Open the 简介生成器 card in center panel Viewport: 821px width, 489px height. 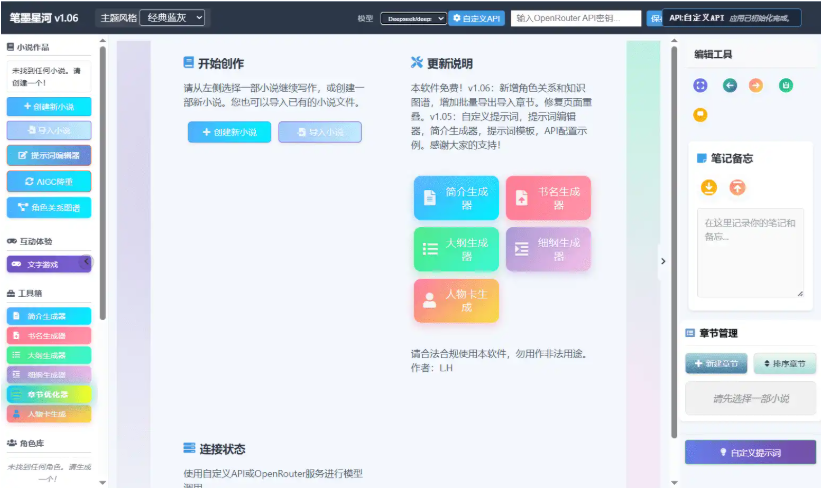click(456, 198)
